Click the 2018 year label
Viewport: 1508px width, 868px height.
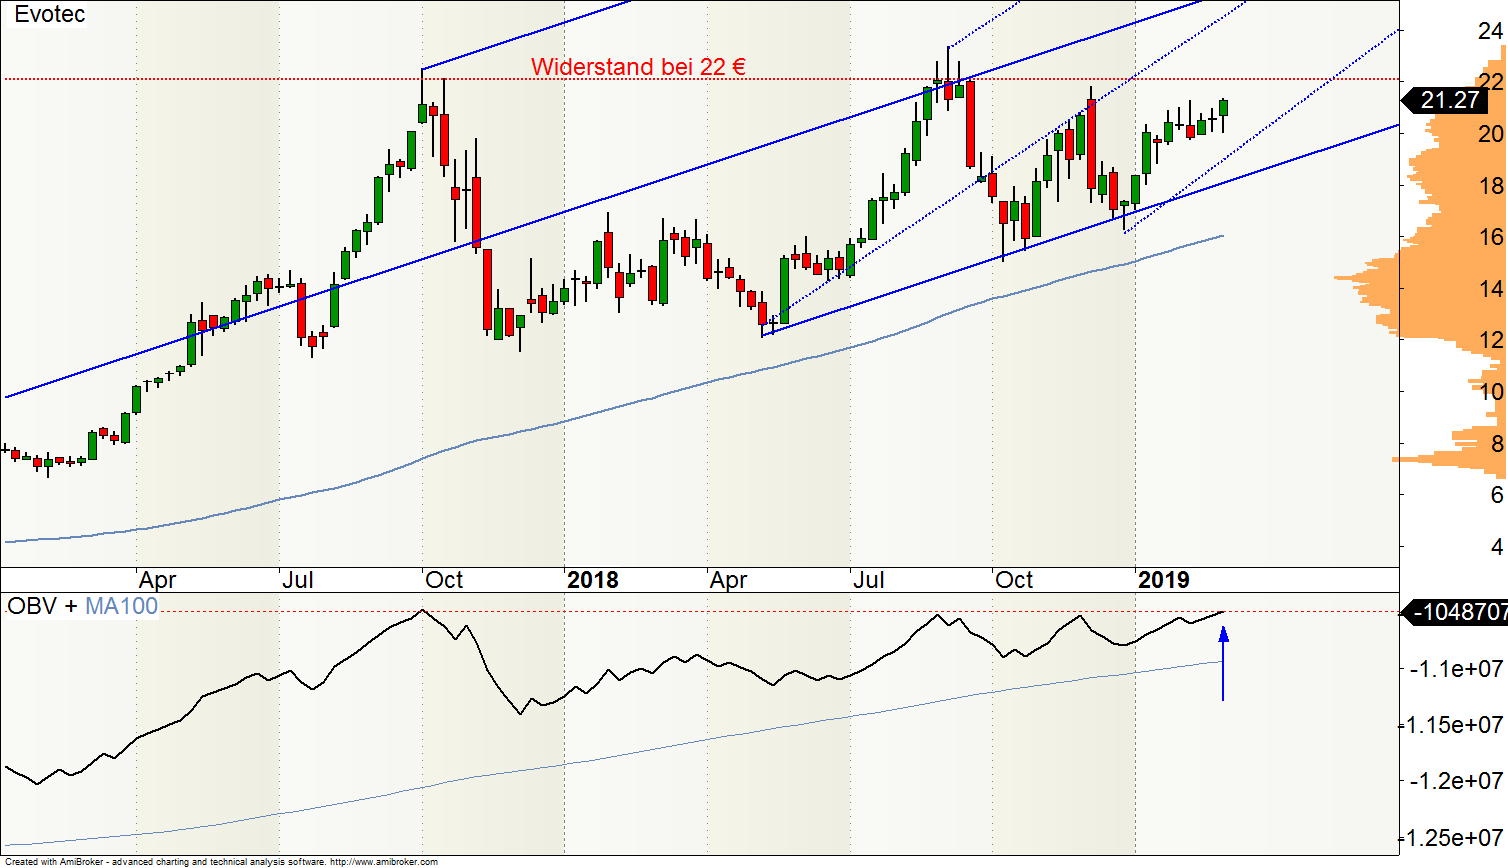tap(592, 580)
